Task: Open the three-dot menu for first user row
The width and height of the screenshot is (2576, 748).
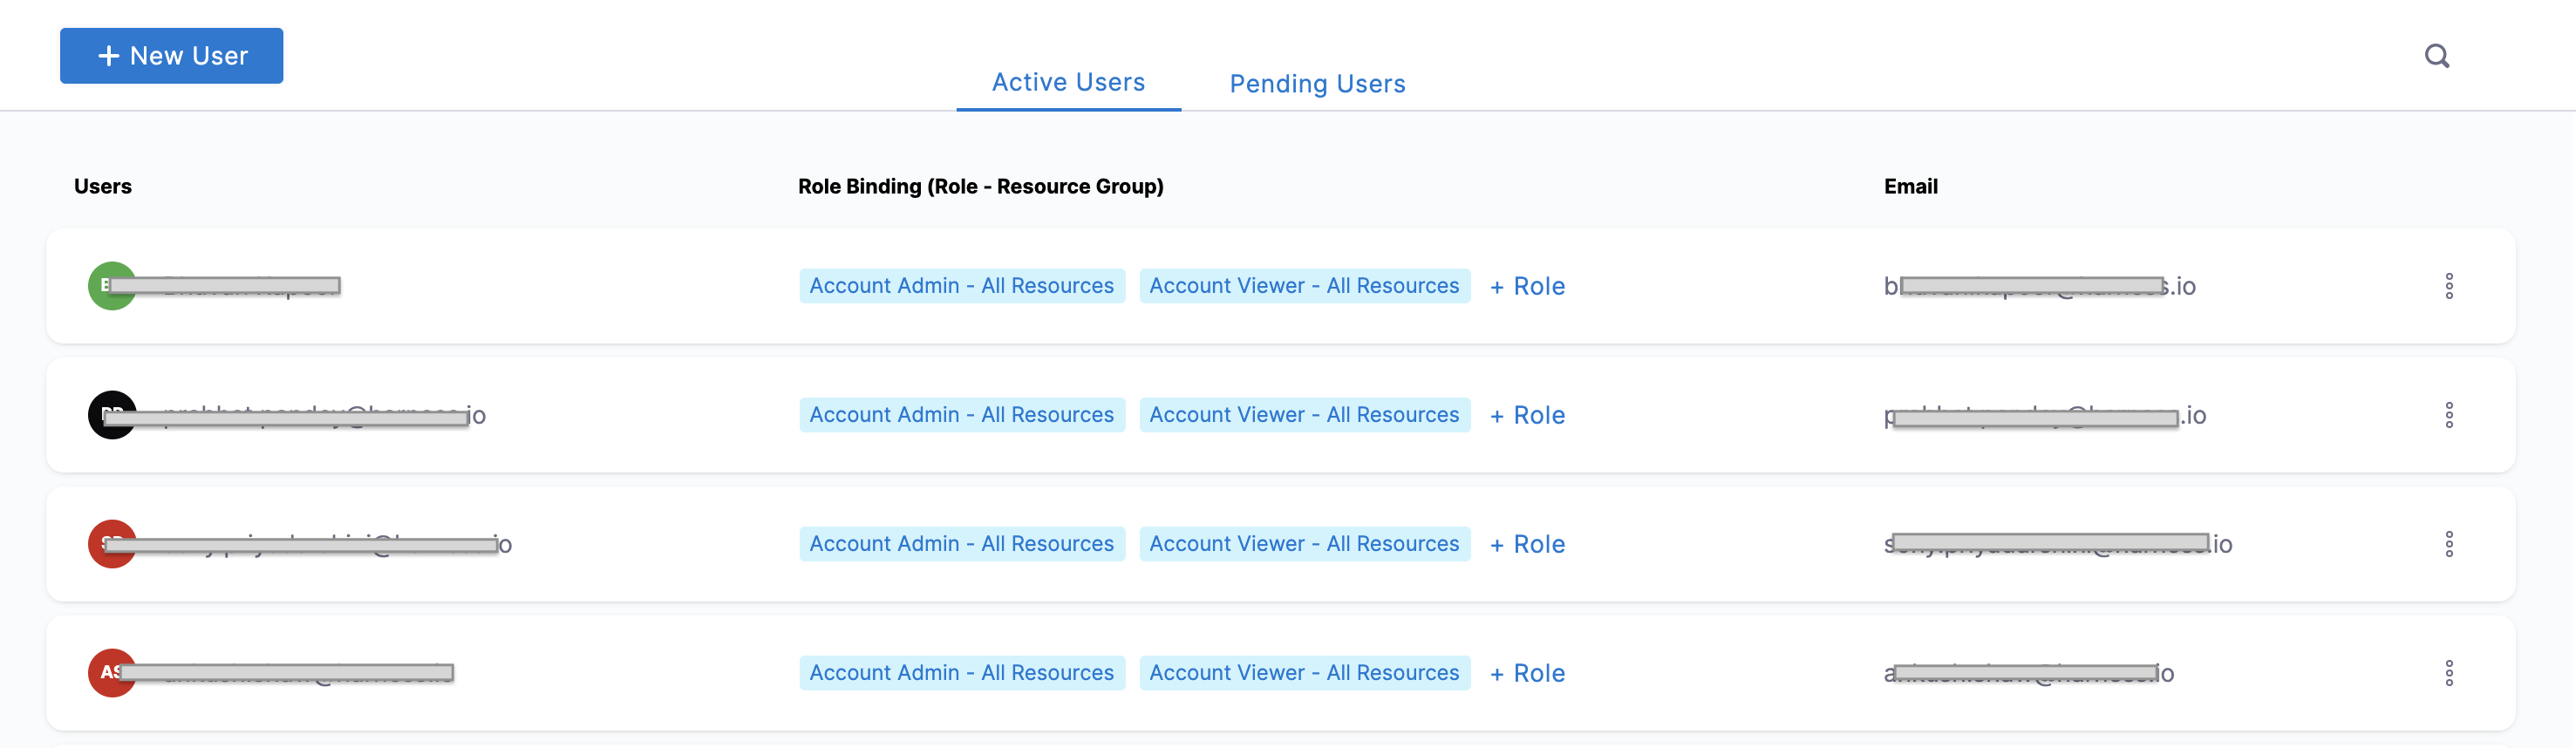Action: [2448, 286]
